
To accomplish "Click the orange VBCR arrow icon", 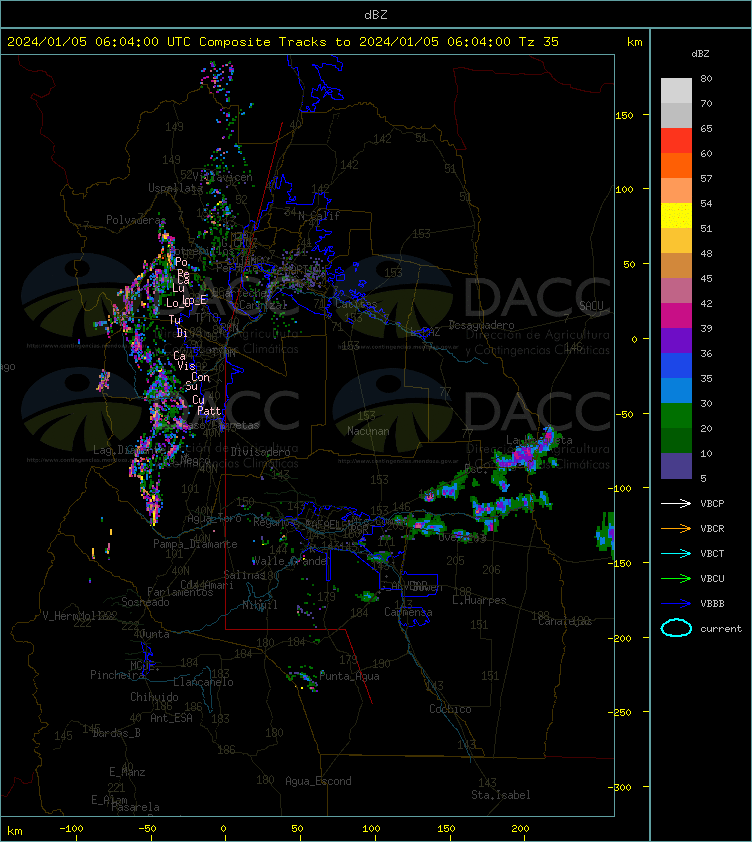I will [x=676, y=528].
